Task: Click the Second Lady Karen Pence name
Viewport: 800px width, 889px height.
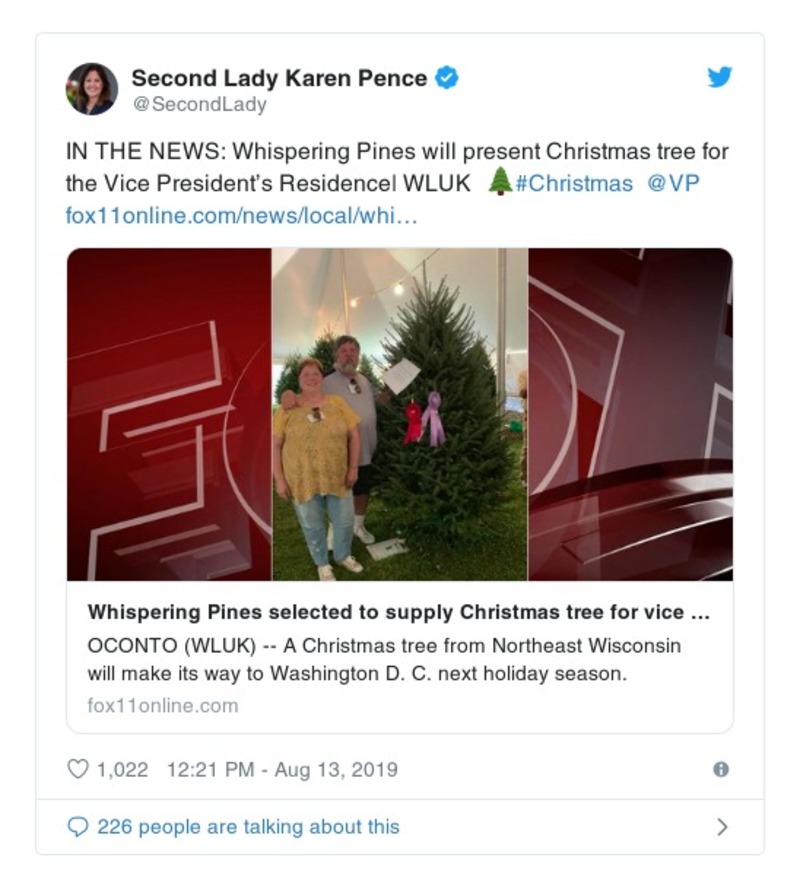Action: (x=279, y=78)
